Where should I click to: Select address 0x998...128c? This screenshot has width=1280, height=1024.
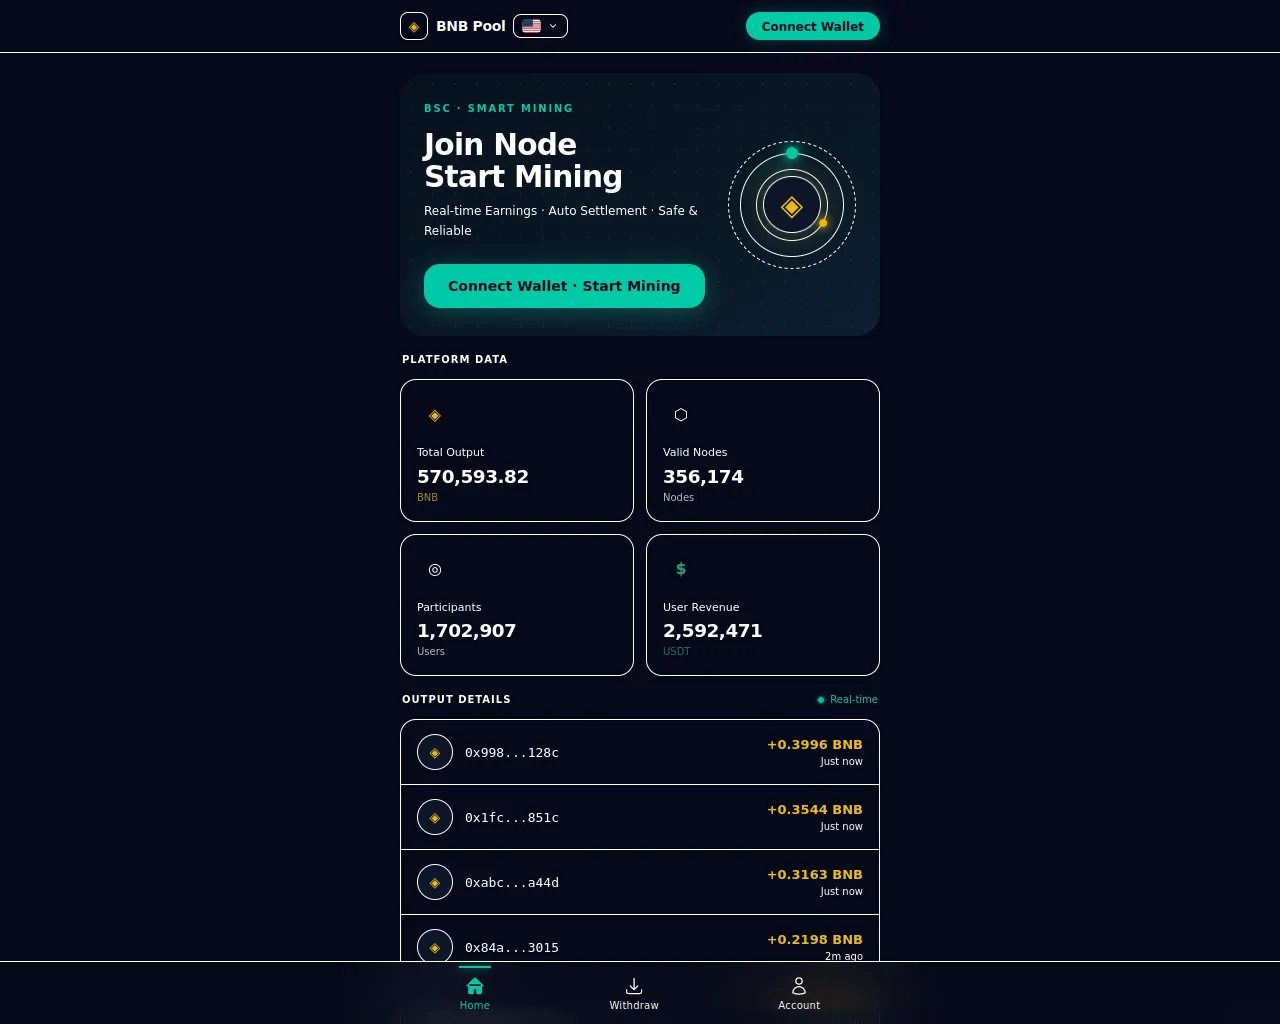[x=512, y=753]
